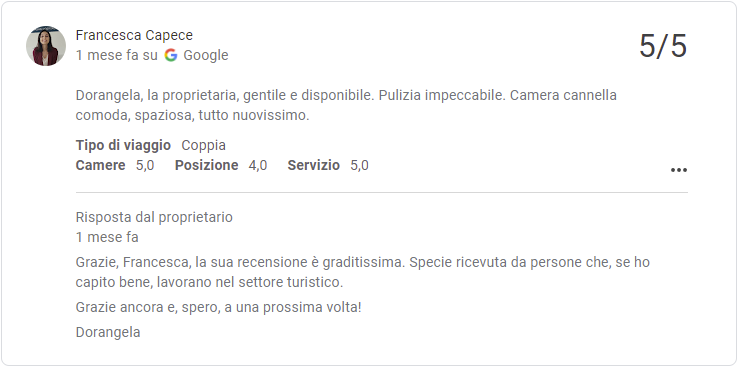
Task: Select the Posizione rating label
Action: tap(207, 166)
